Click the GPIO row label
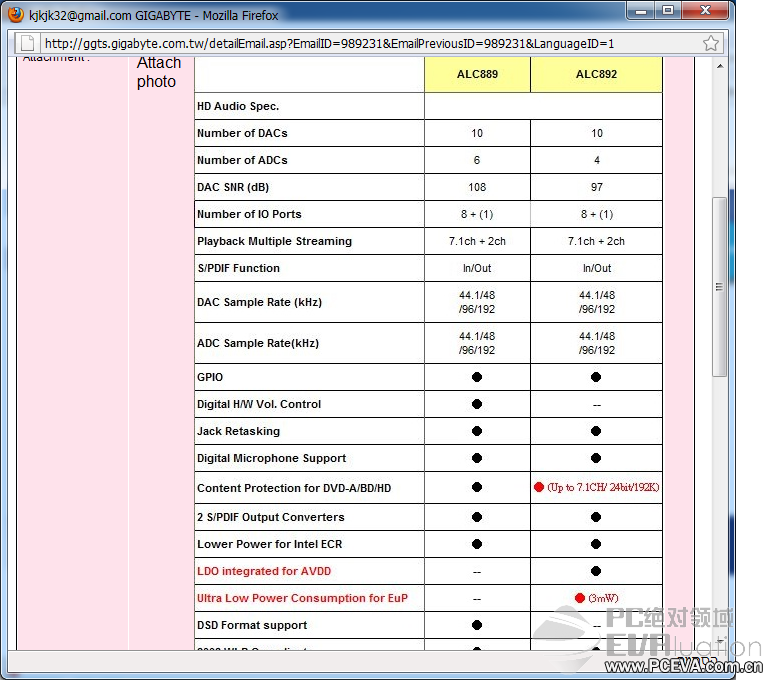Image resolution: width=768 pixels, height=680 pixels. point(210,377)
